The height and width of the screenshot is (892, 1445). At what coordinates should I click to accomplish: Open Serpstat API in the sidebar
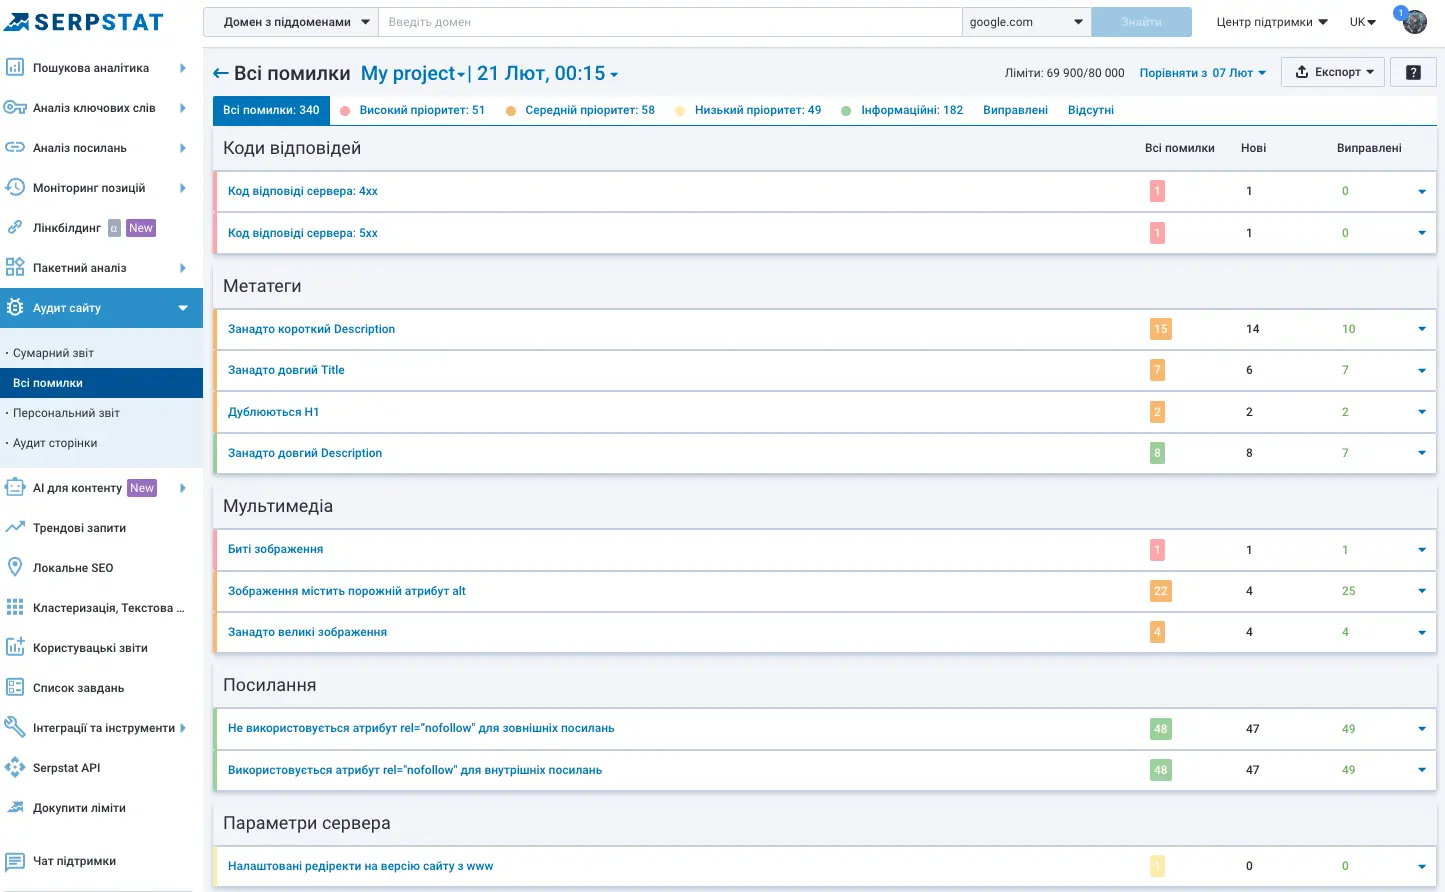(x=66, y=768)
